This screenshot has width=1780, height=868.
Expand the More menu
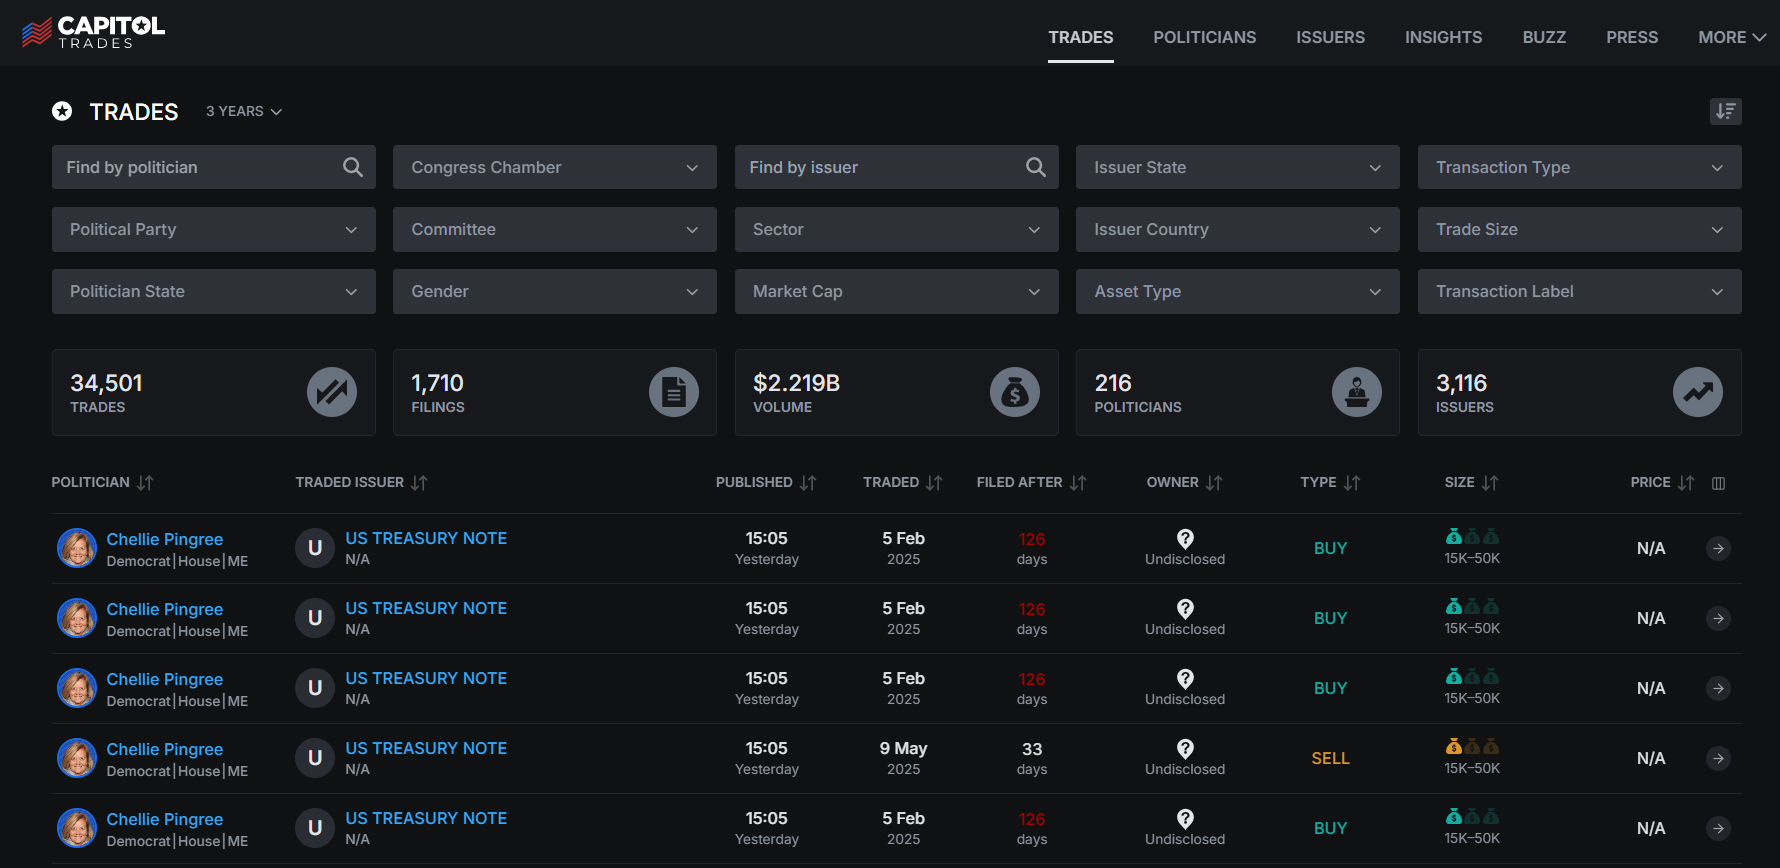[1732, 37]
